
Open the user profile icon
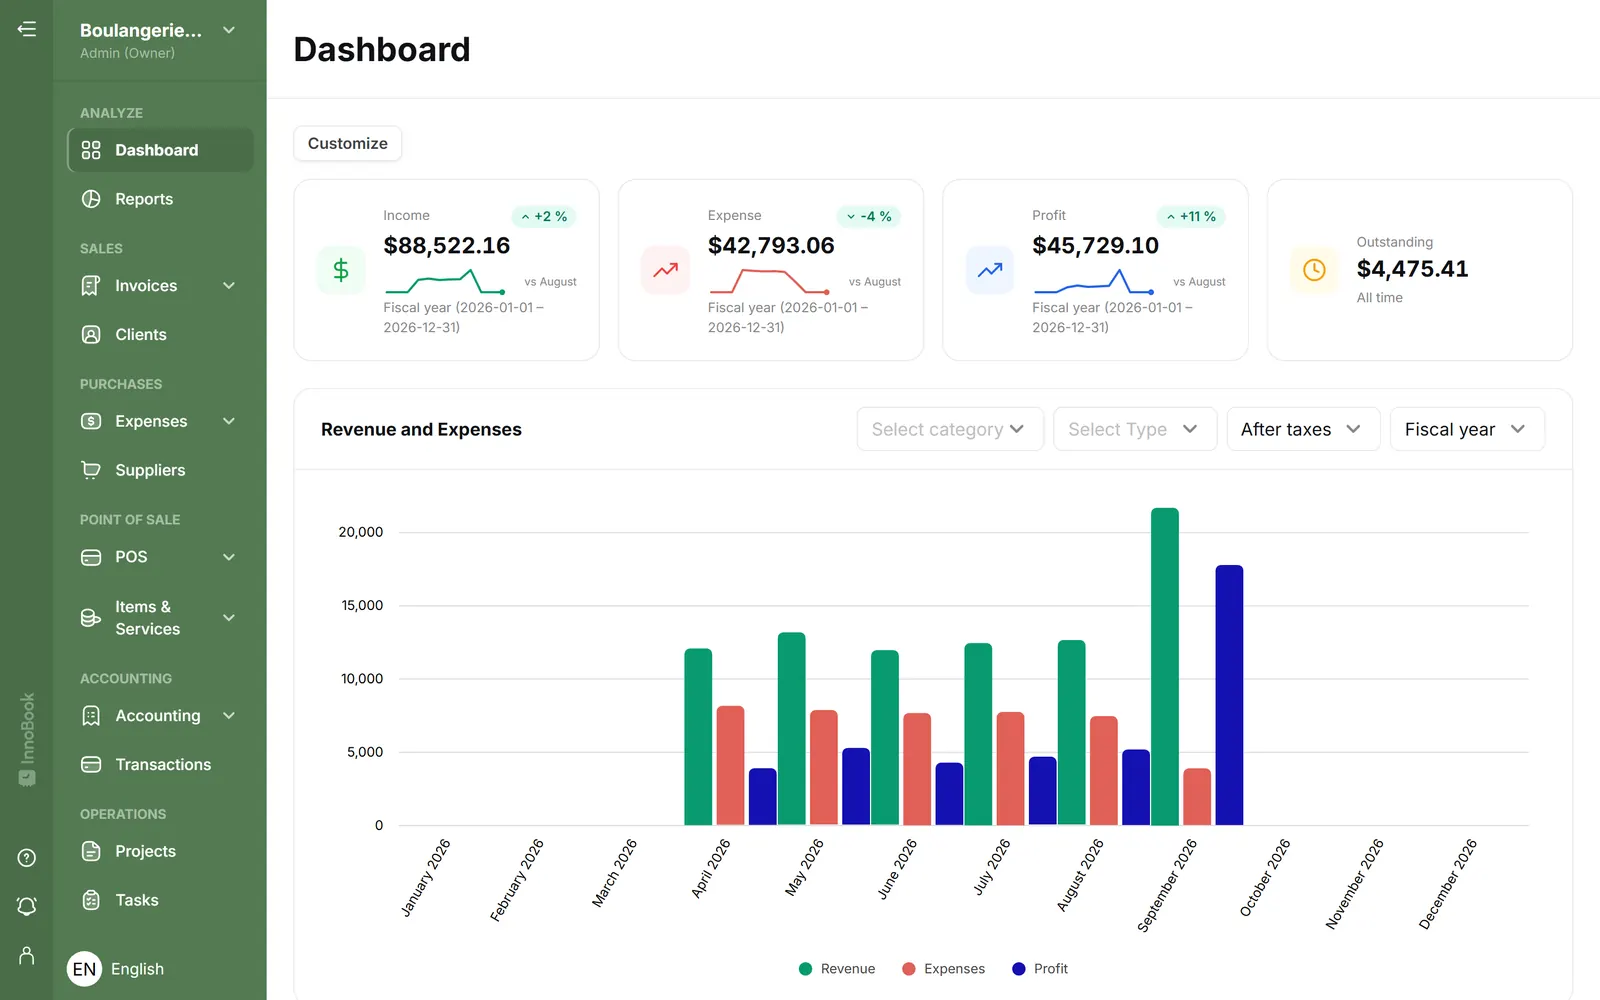coord(27,956)
